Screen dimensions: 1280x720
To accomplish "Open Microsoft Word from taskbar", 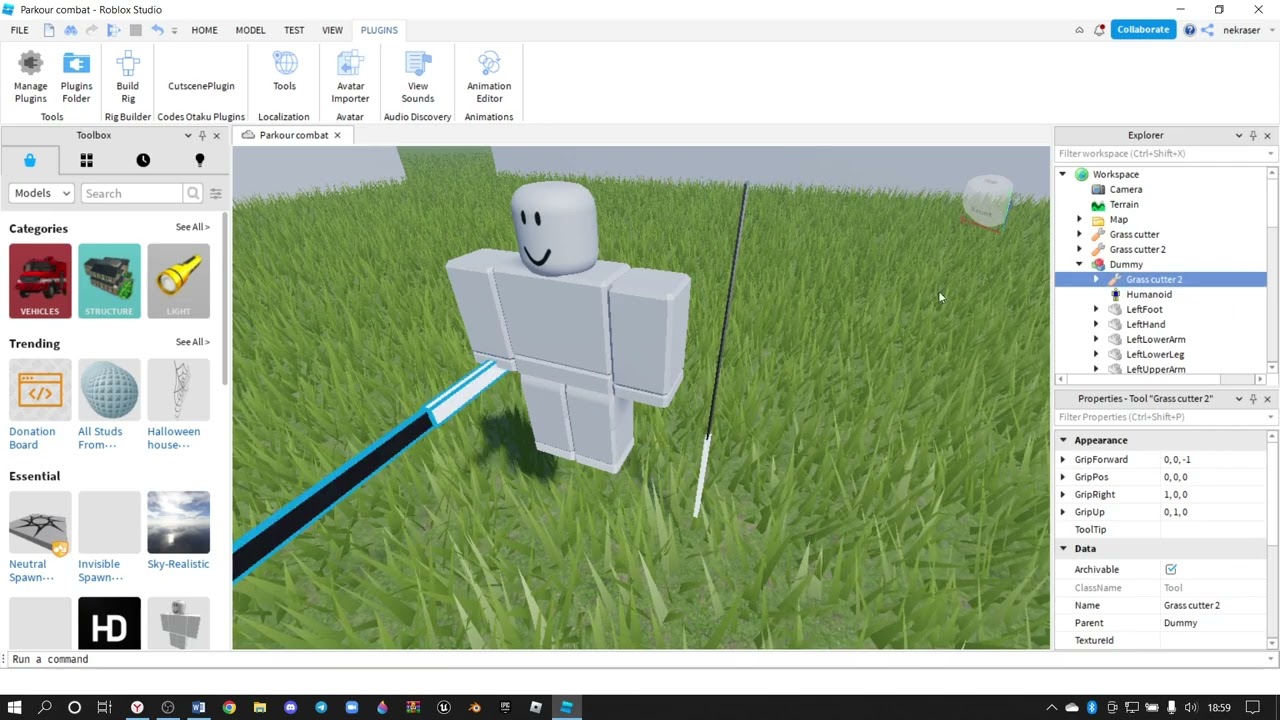I will click(198, 707).
